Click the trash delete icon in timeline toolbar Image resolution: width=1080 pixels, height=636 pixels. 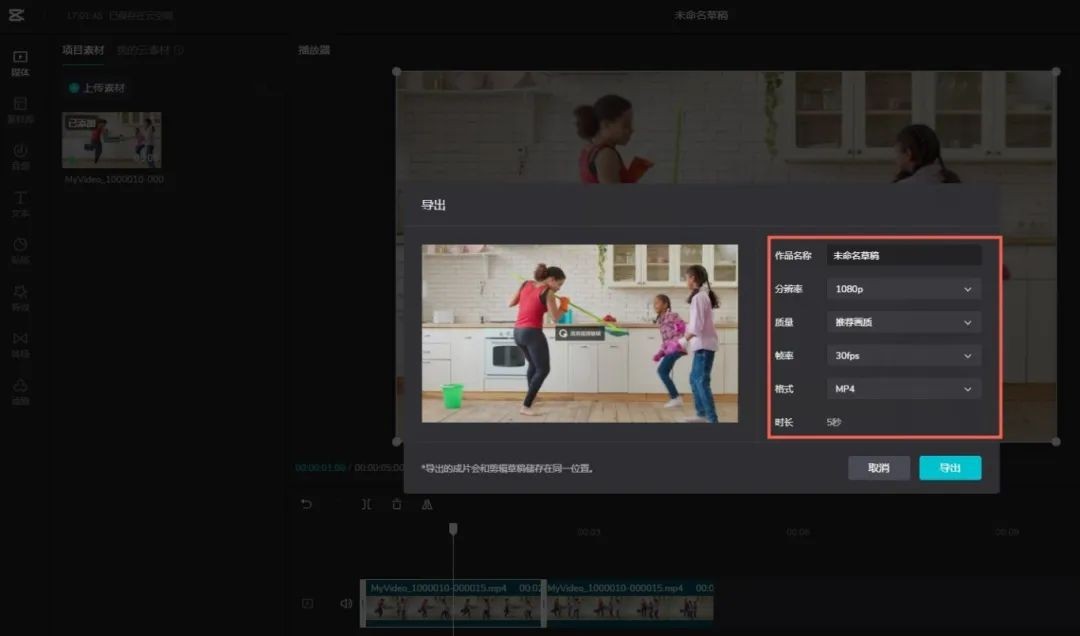click(397, 505)
